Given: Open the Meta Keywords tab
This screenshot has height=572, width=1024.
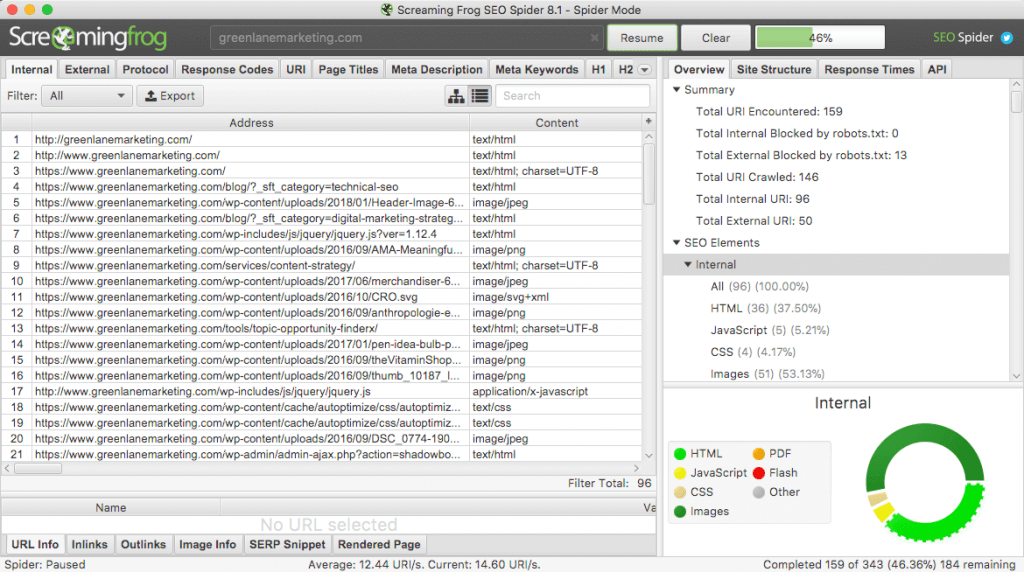Looking at the screenshot, I should pyautogui.click(x=537, y=69).
